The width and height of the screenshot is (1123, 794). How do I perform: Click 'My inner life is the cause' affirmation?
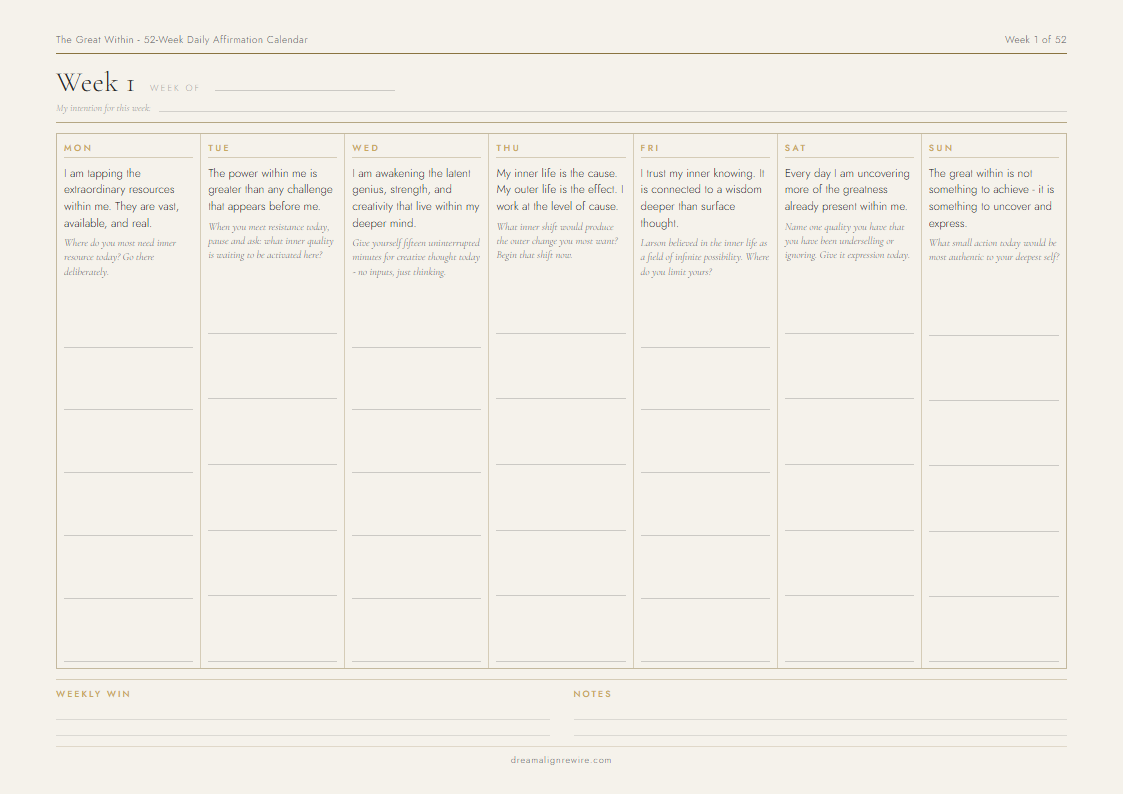click(x=559, y=190)
